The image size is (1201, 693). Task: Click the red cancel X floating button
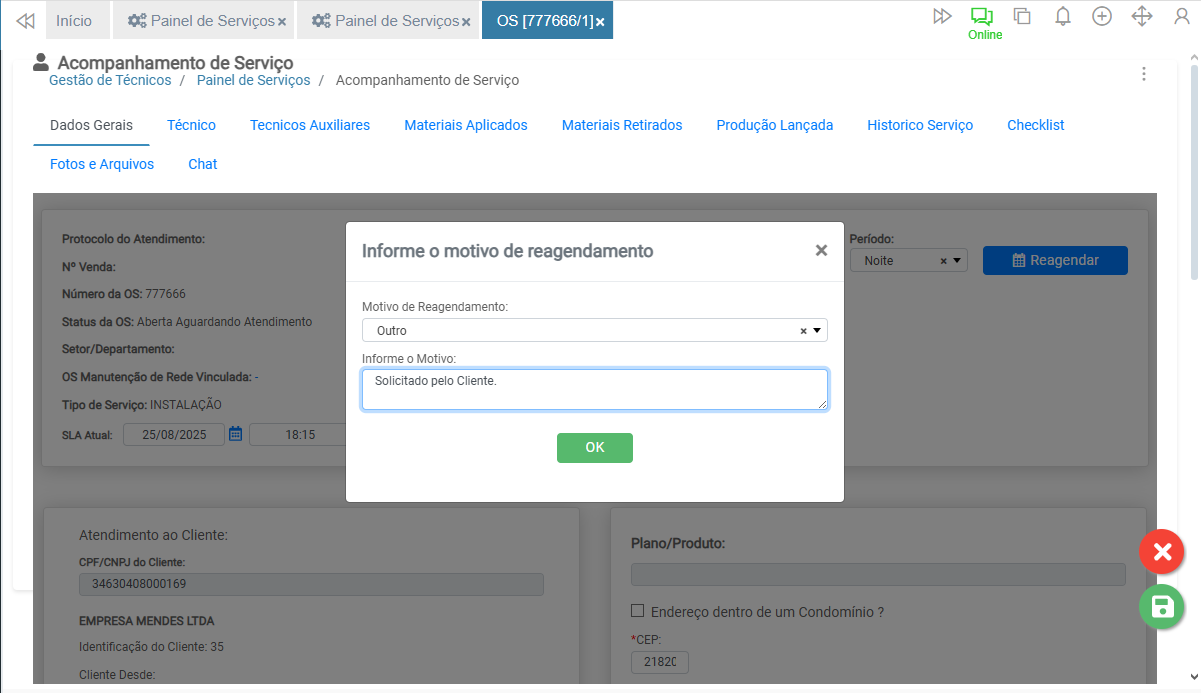1161,551
